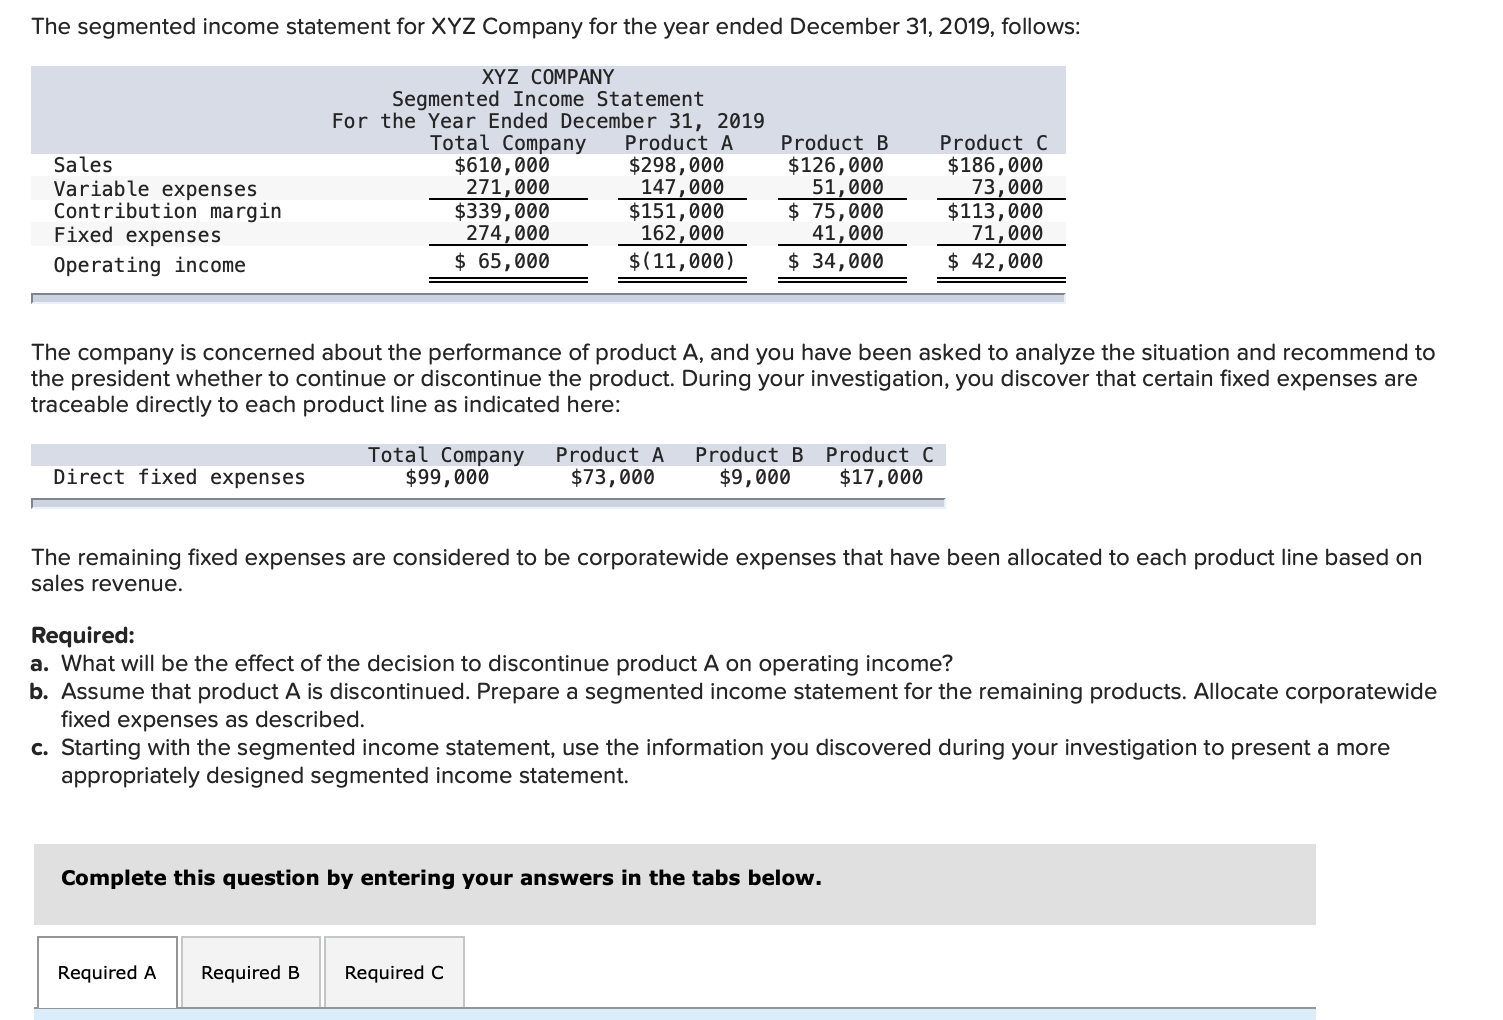Click the Total Company header
Viewport: 1503px width, 1020px height.
coord(508,143)
